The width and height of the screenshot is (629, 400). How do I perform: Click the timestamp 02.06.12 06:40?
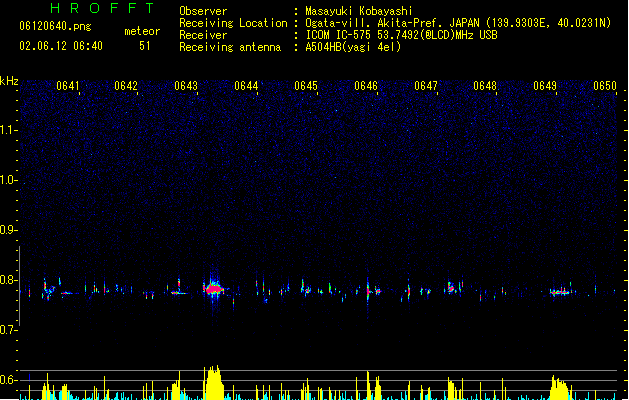pyautogui.click(x=61, y=46)
